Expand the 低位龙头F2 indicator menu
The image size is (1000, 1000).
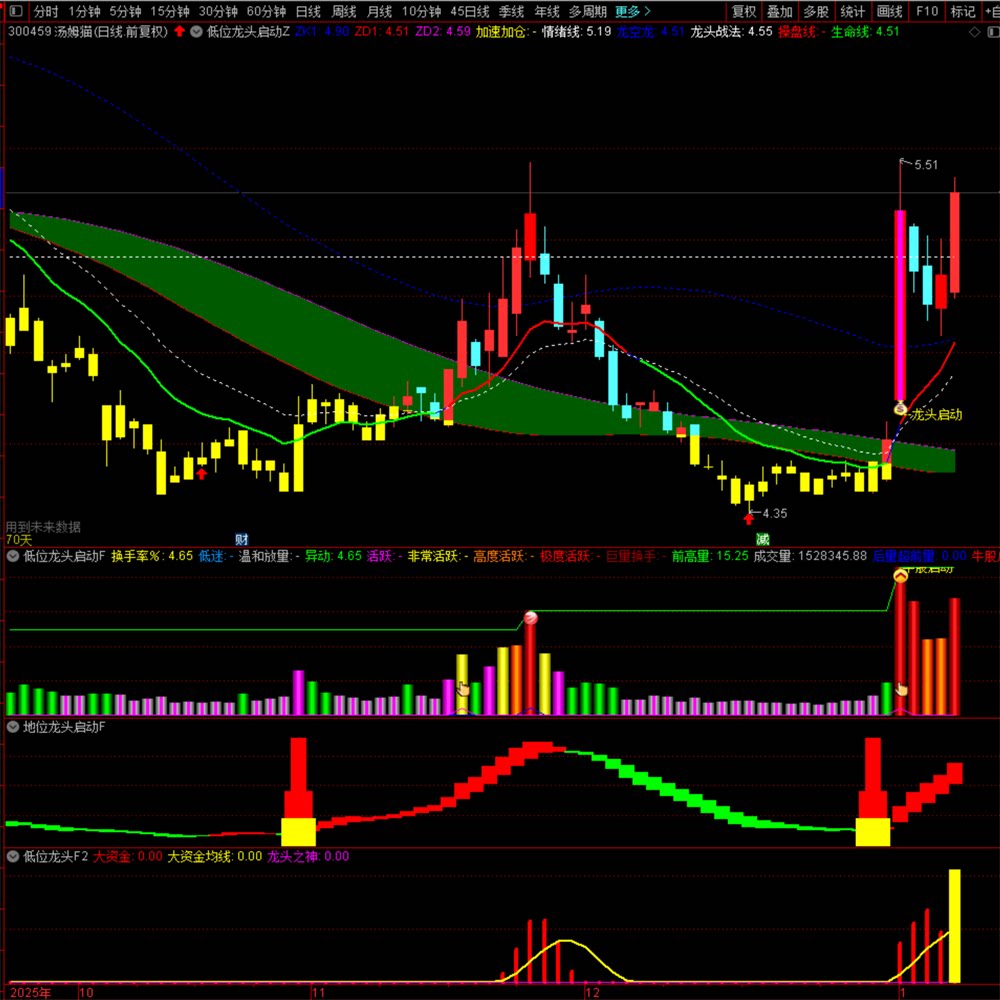pyautogui.click(x=13, y=856)
